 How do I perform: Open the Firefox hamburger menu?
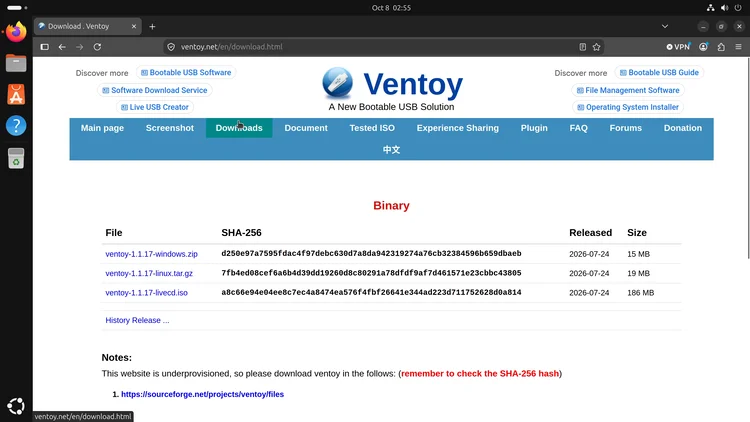(739, 47)
